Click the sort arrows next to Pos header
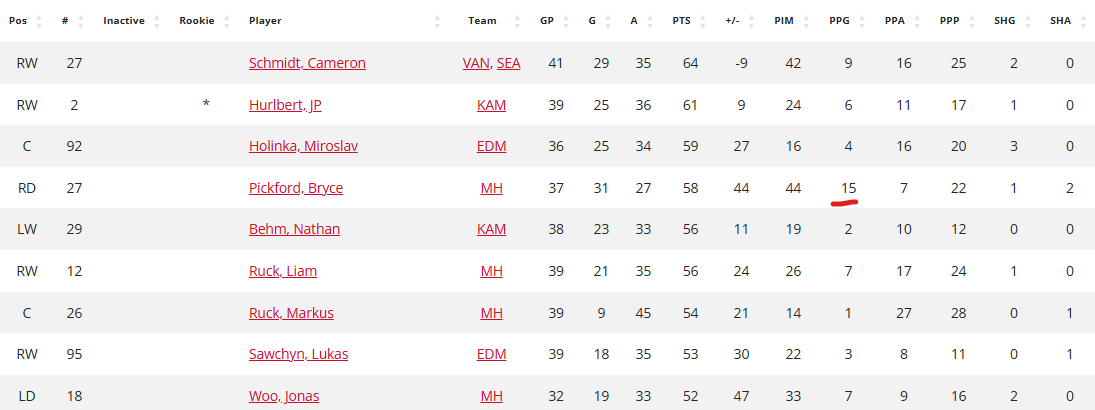Screen dimensions: 1095x410 [38, 21]
